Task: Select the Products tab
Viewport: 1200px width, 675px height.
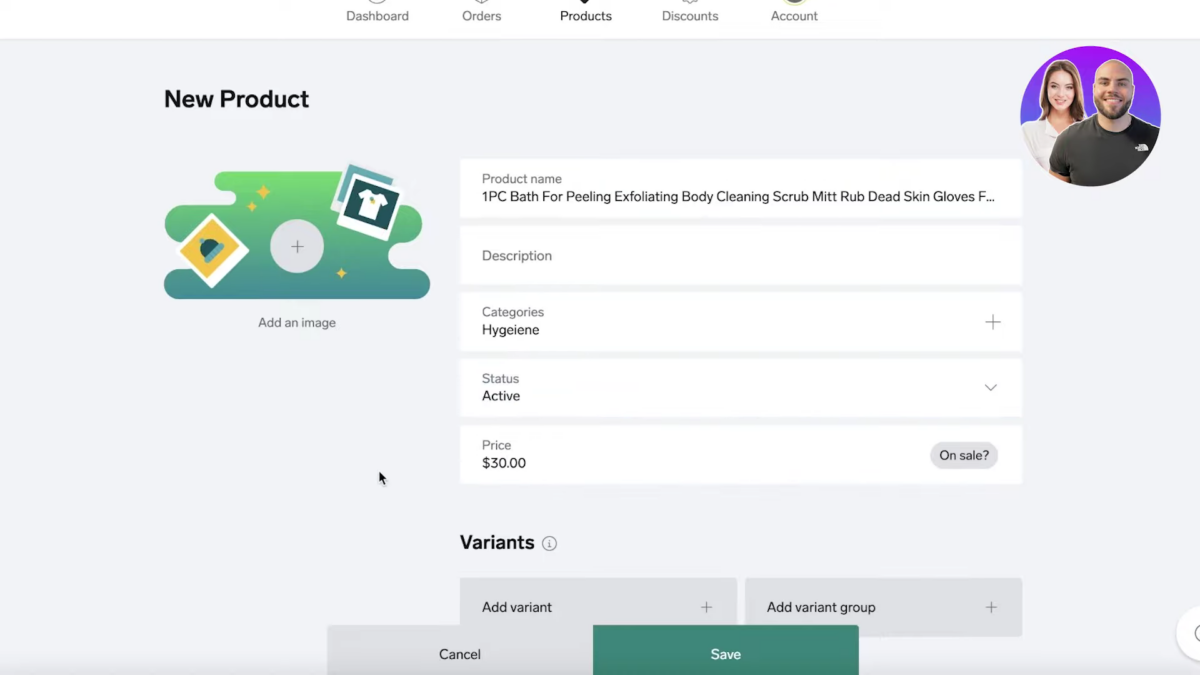Action: tap(586, 15)
